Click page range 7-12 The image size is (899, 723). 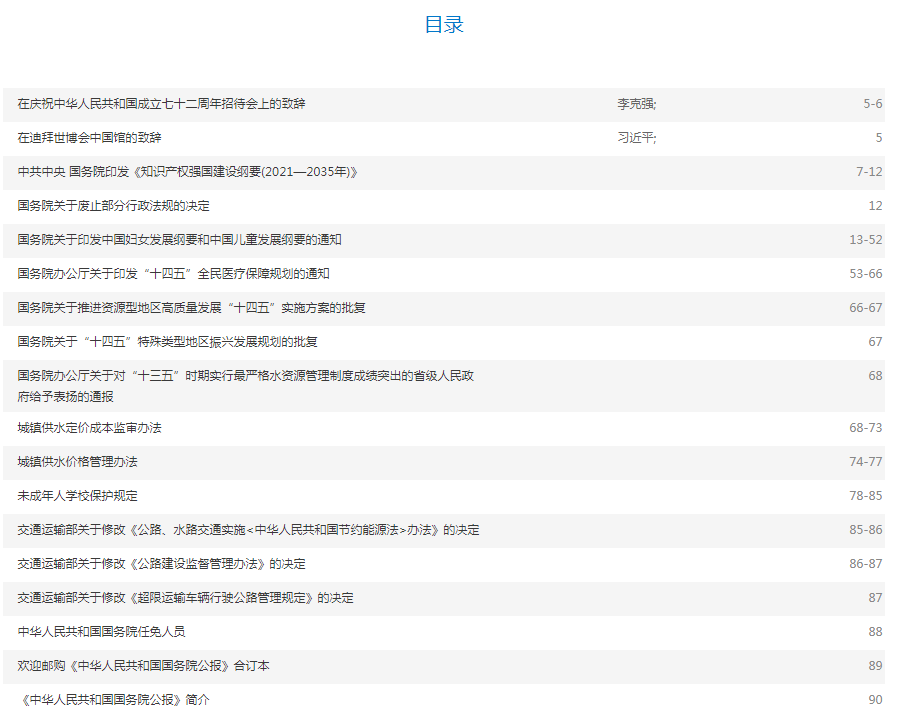coord(869,171)
